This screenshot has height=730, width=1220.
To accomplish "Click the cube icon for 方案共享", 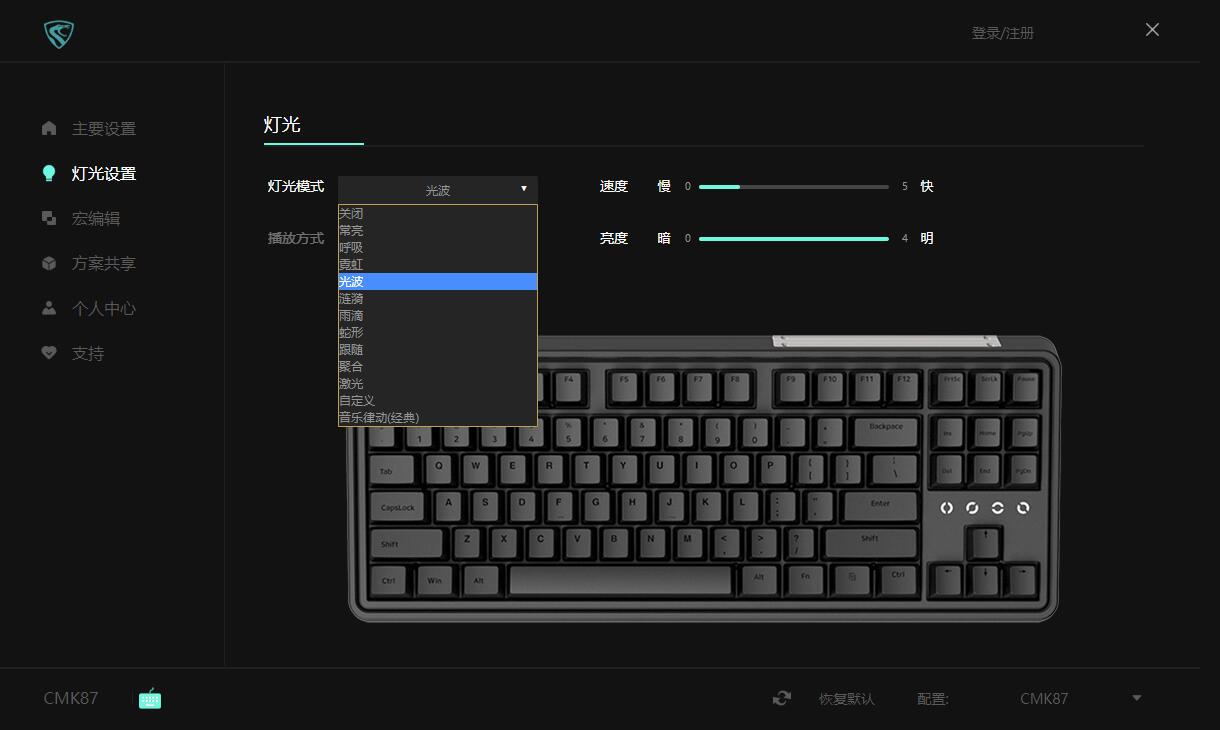I will click(49, 263).
